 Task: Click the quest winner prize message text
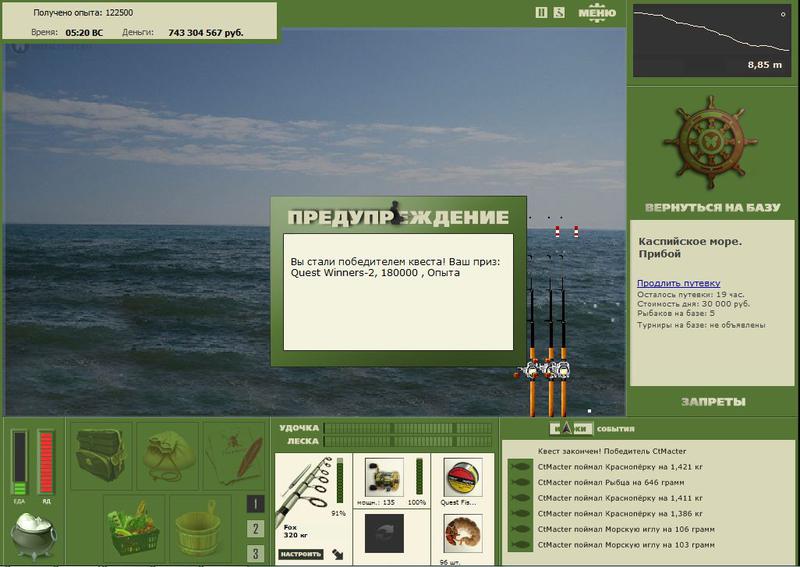[395, 267]
